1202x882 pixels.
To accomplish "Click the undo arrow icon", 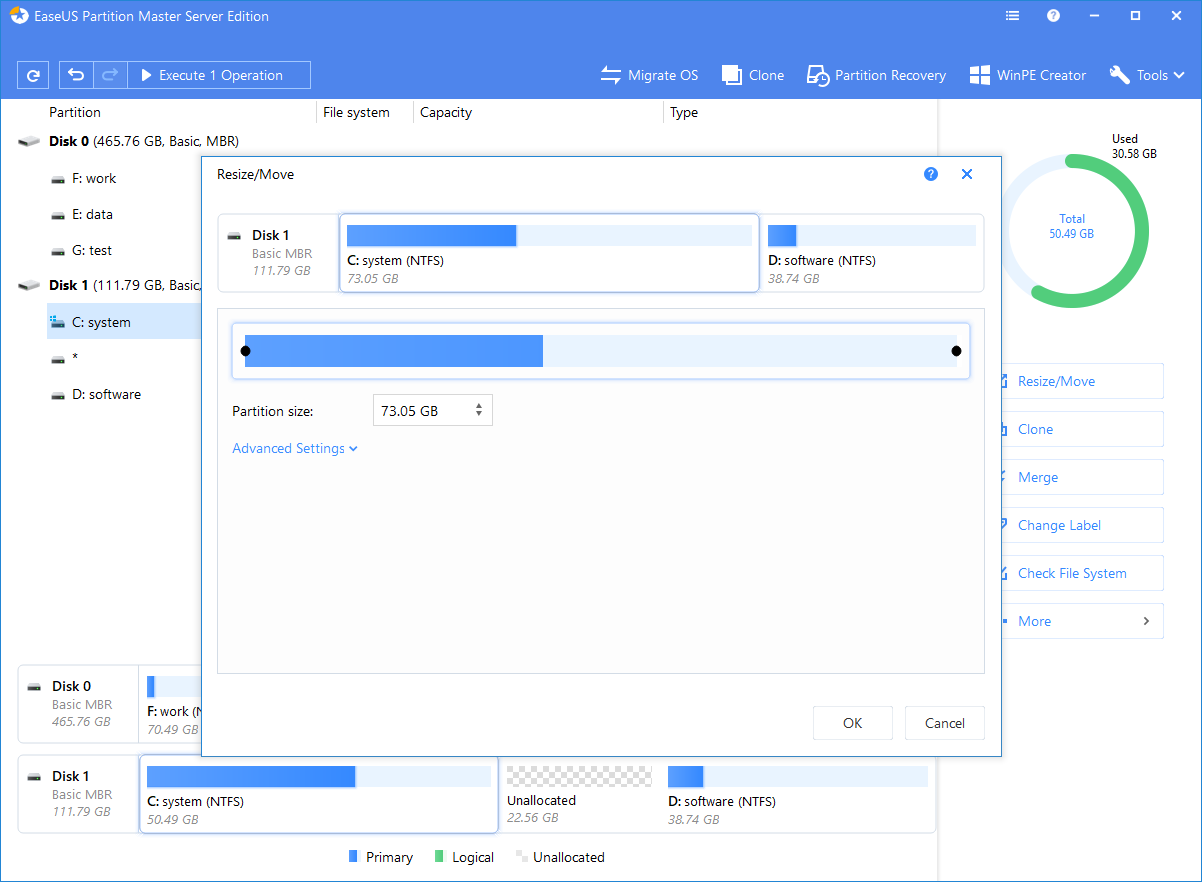I will click(x=76, y=74).
